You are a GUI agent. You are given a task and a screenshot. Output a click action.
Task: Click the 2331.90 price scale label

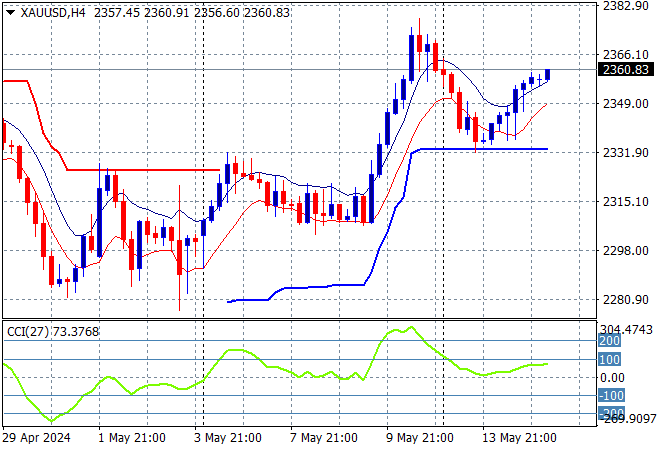pyautogui.click(x=626, y=152)
